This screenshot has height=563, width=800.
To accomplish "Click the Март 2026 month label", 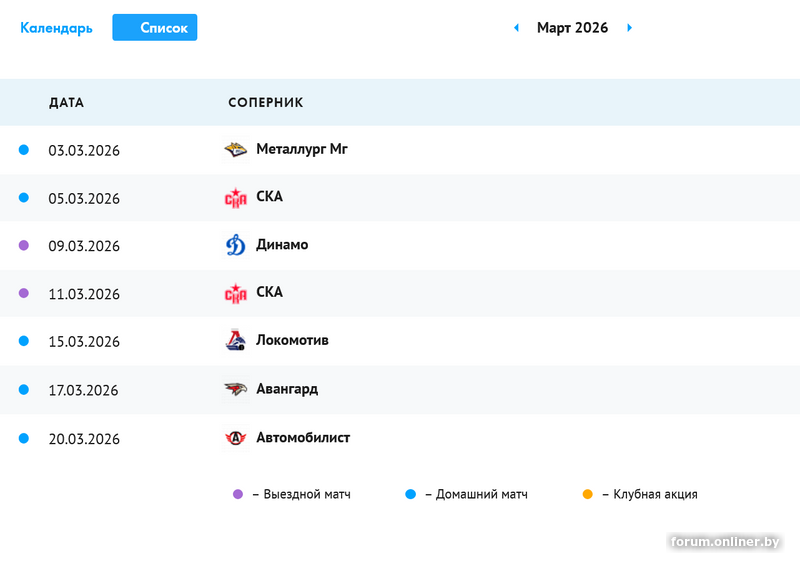I will (x=572, y=28).
